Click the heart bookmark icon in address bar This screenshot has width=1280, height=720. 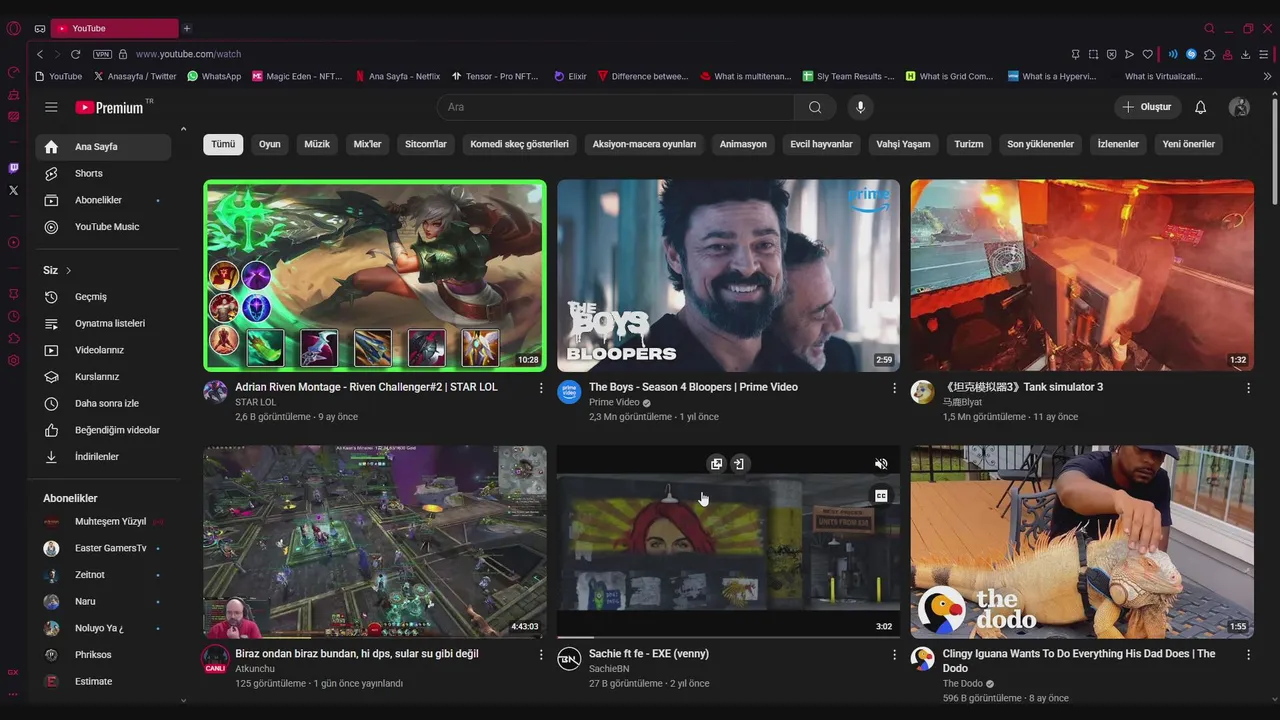pos(1148,54)
